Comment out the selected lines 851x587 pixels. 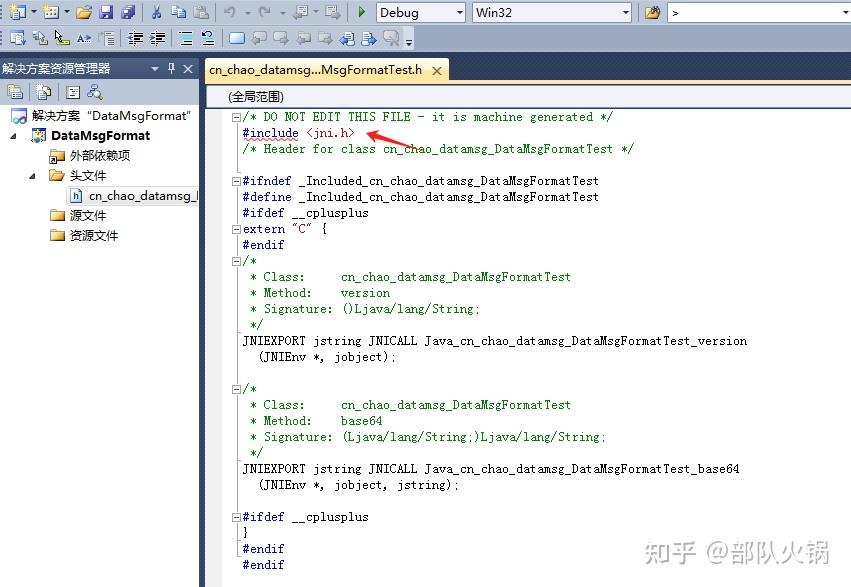(x=185, y=37)
